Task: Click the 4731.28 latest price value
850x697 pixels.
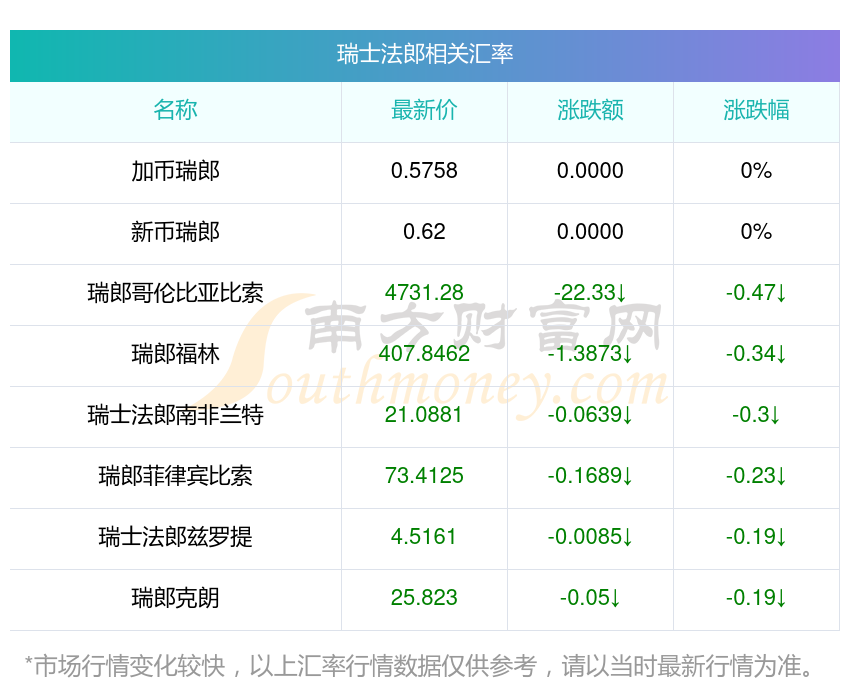Action: pyautogui.click(x=424, y=293)
